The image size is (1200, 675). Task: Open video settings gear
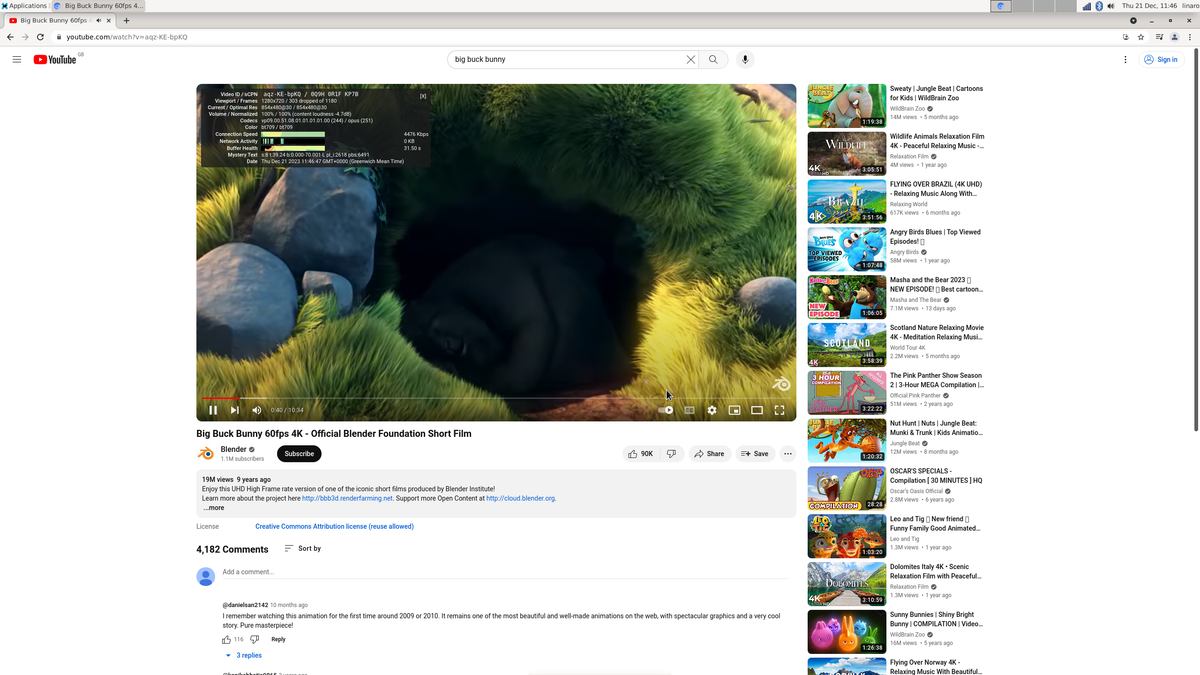click(712, 410)
